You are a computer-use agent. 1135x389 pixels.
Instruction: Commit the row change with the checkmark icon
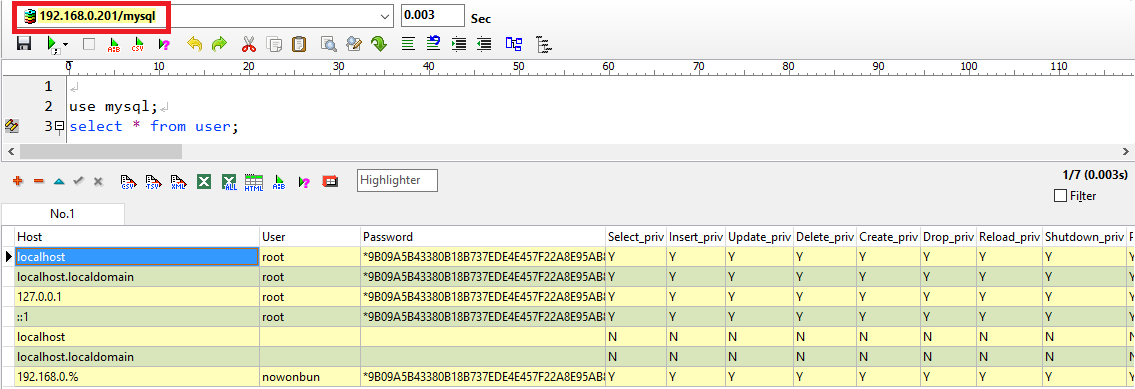[x=79, y=181]
